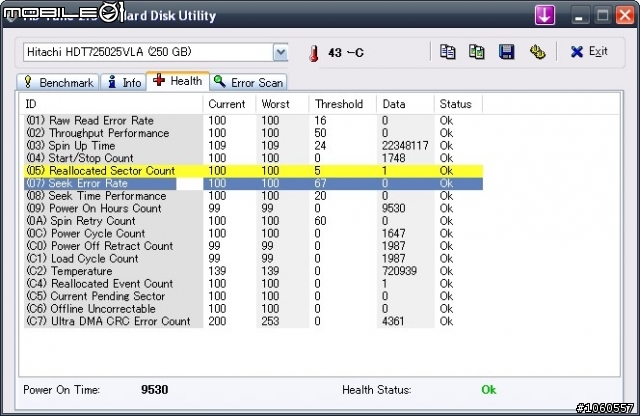Minimize the Hard Disk Utility window
Image resolution: width=640 pixels, height=416 pixels.
point(579,16)
